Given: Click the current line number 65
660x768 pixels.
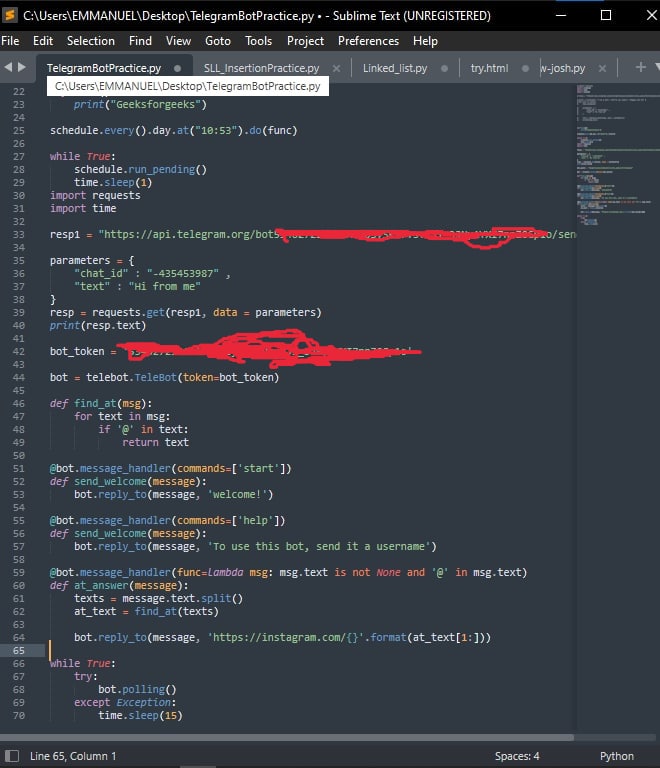Looking at the screenshot, I should (x=19, y=650).
